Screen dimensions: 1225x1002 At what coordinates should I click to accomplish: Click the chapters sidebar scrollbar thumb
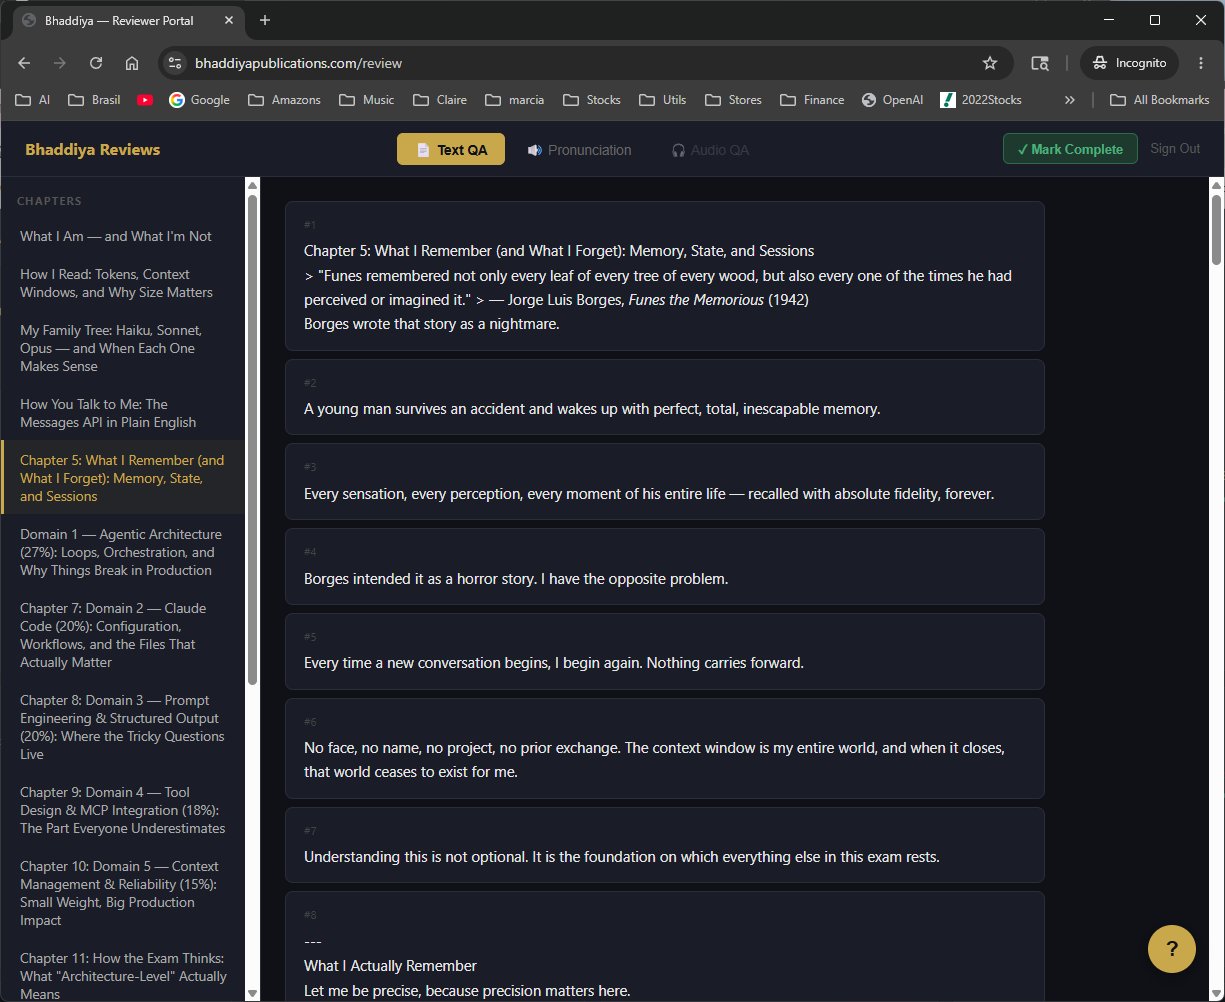252,440
